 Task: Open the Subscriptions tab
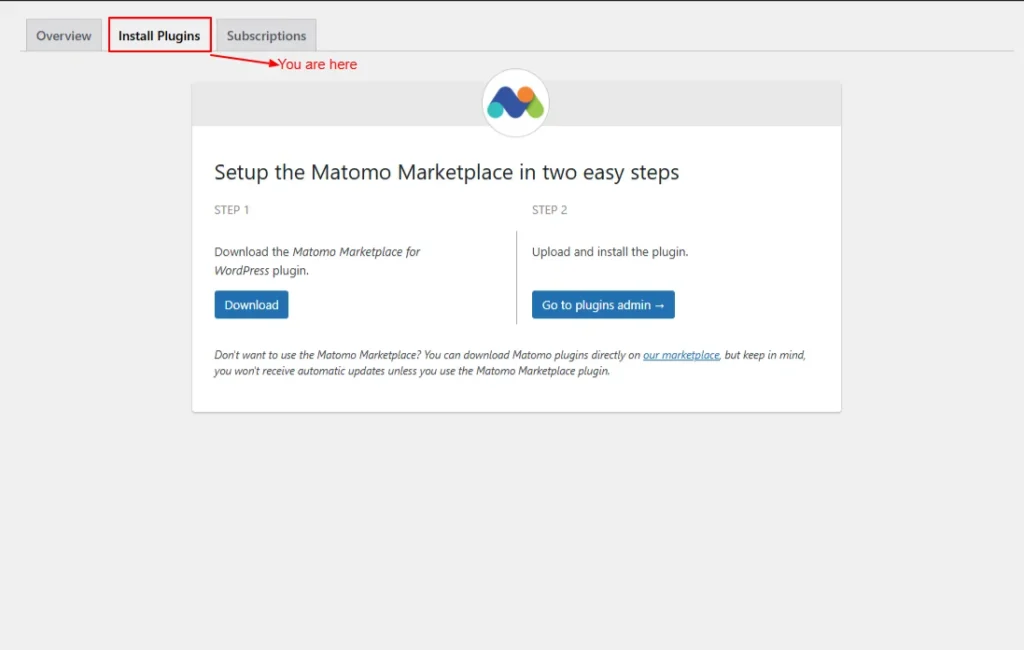point(266,36)
